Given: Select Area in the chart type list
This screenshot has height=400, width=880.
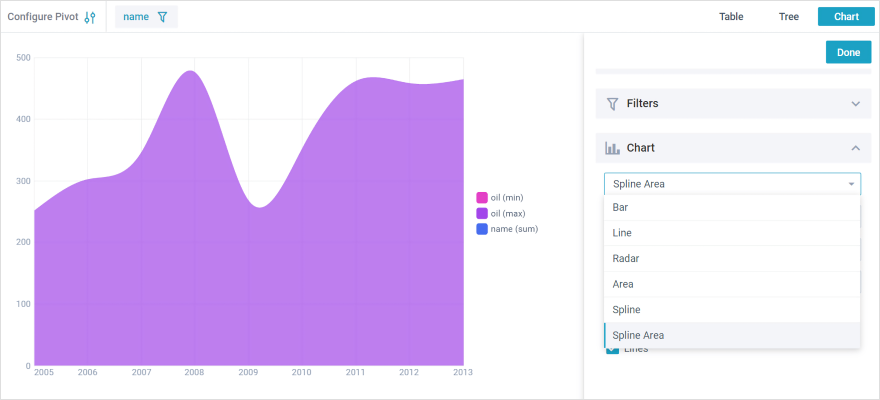Looking at the screenshot, I should tap(732, 284).
